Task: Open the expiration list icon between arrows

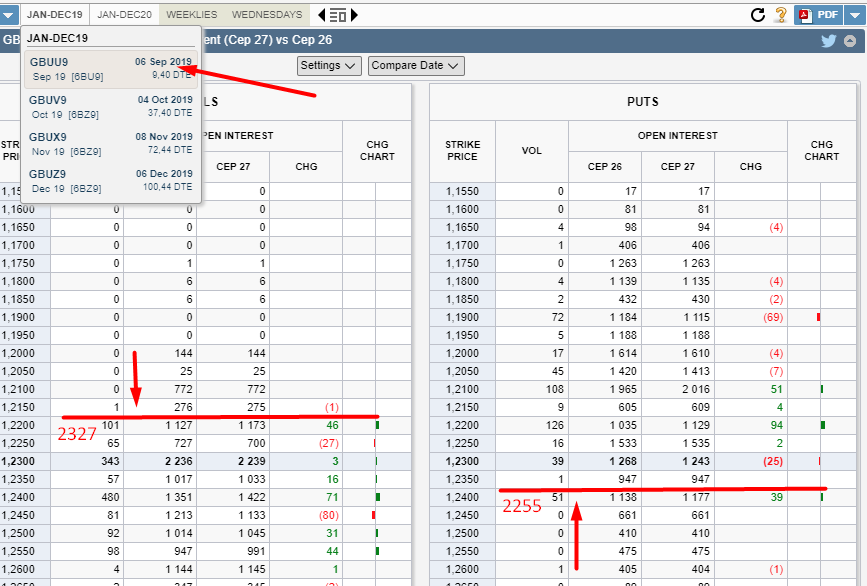Action: [338, 15]
